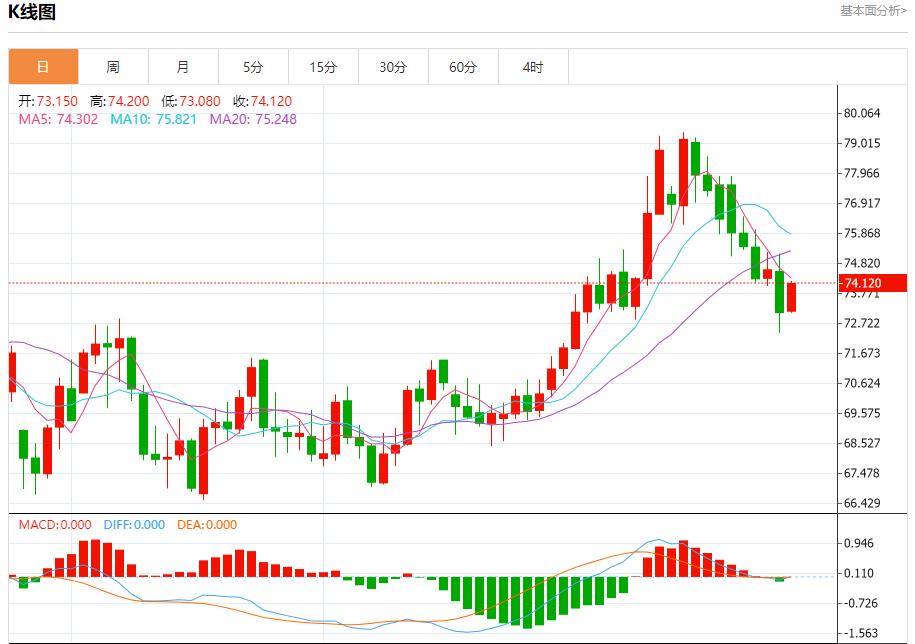Click the 75.868 price axis label
The image size is (915, 644).
(862, 233)
